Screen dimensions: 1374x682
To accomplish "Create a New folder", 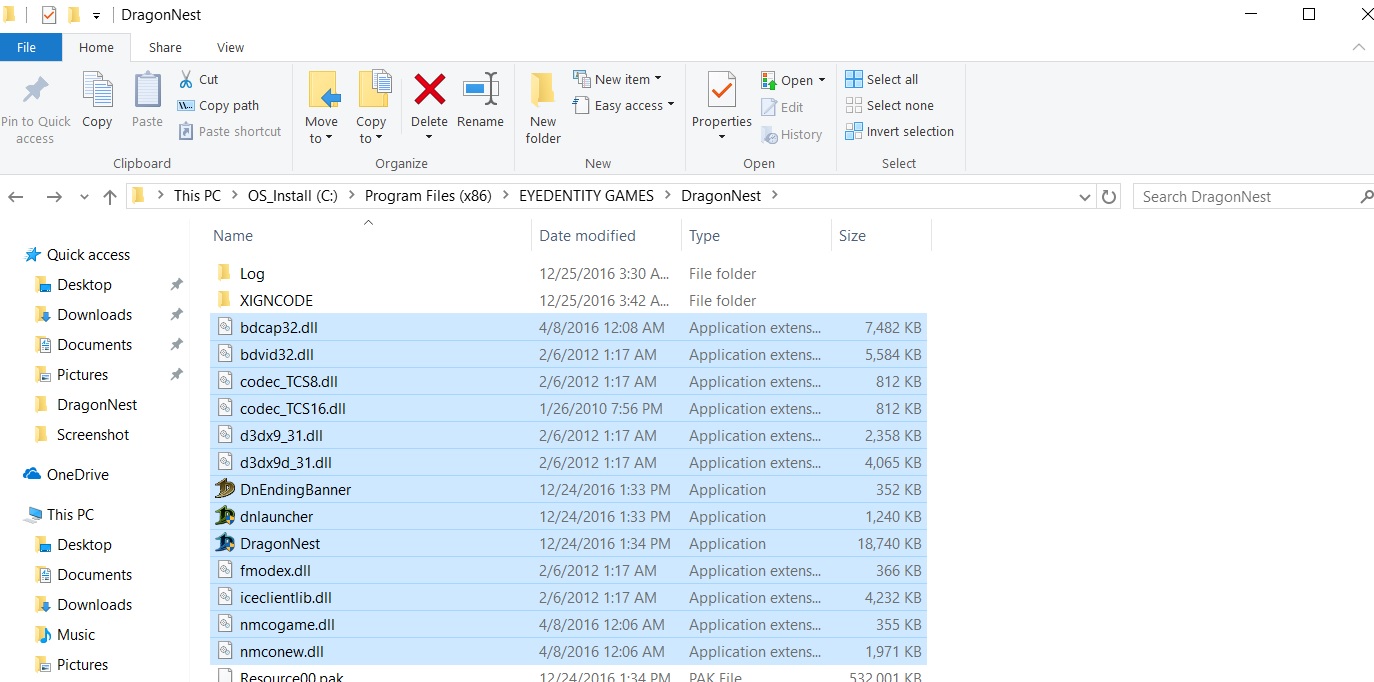I will pos(543,108).
